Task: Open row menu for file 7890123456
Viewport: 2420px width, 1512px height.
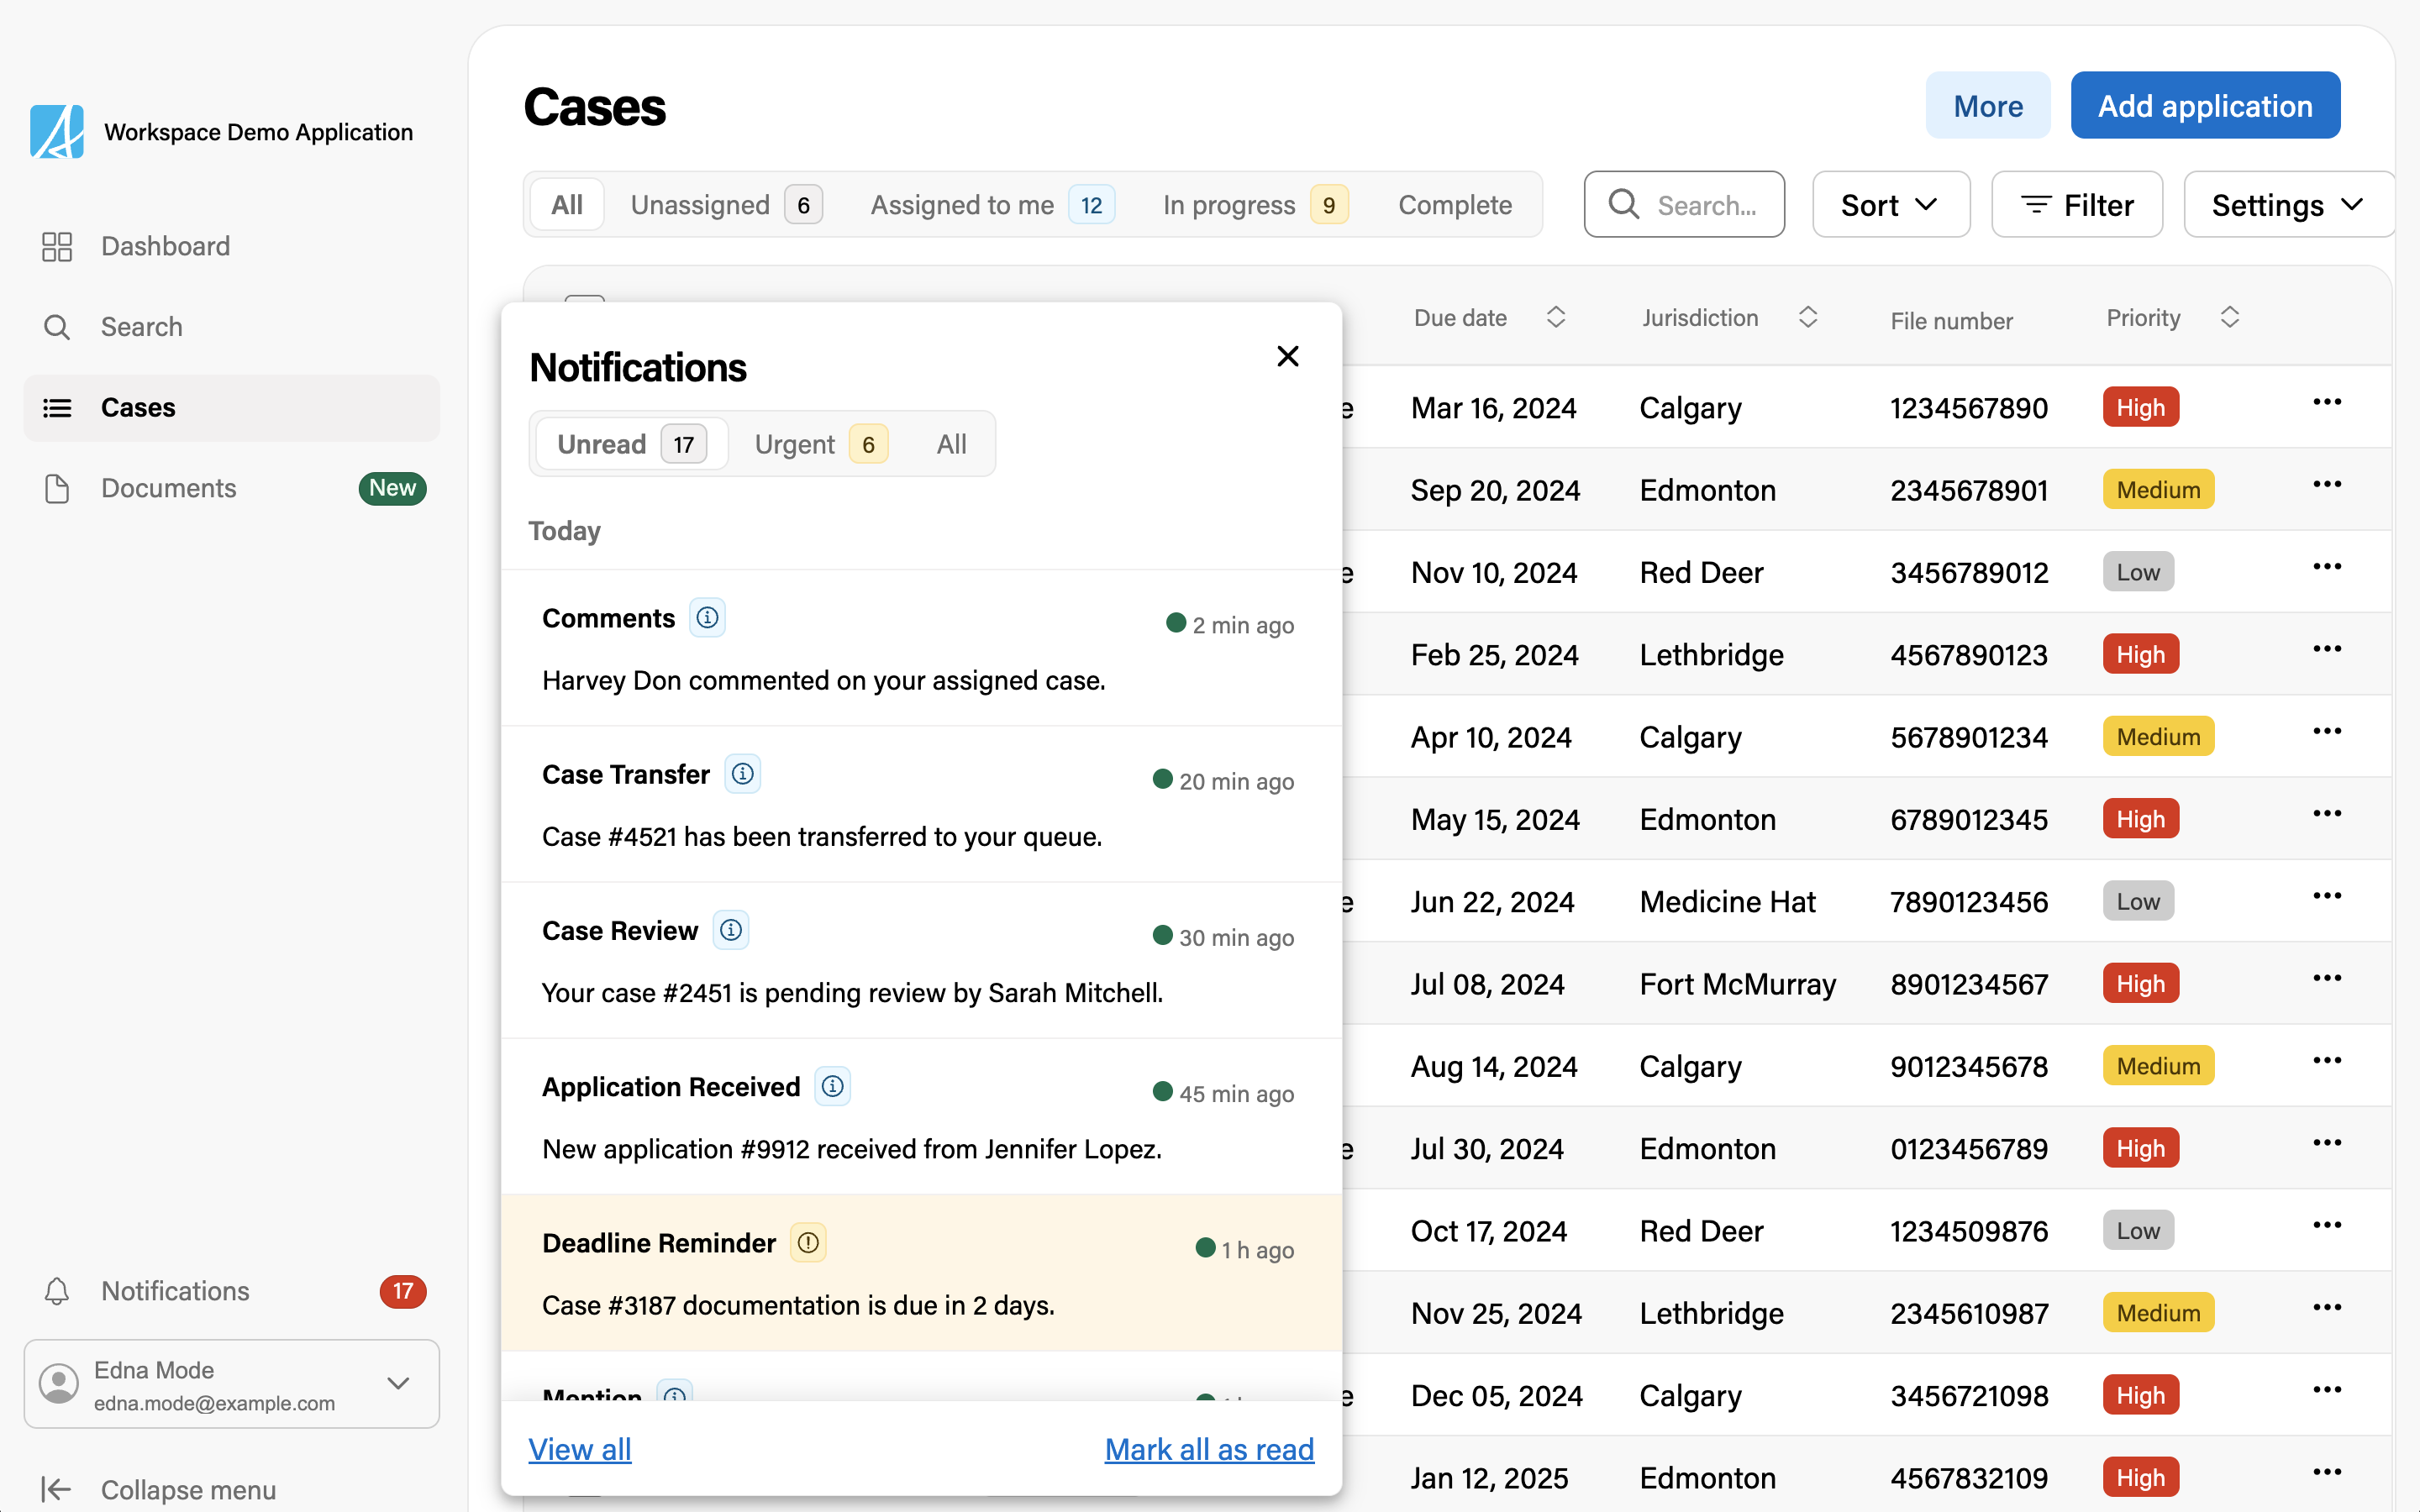Action: (2327, 897)
